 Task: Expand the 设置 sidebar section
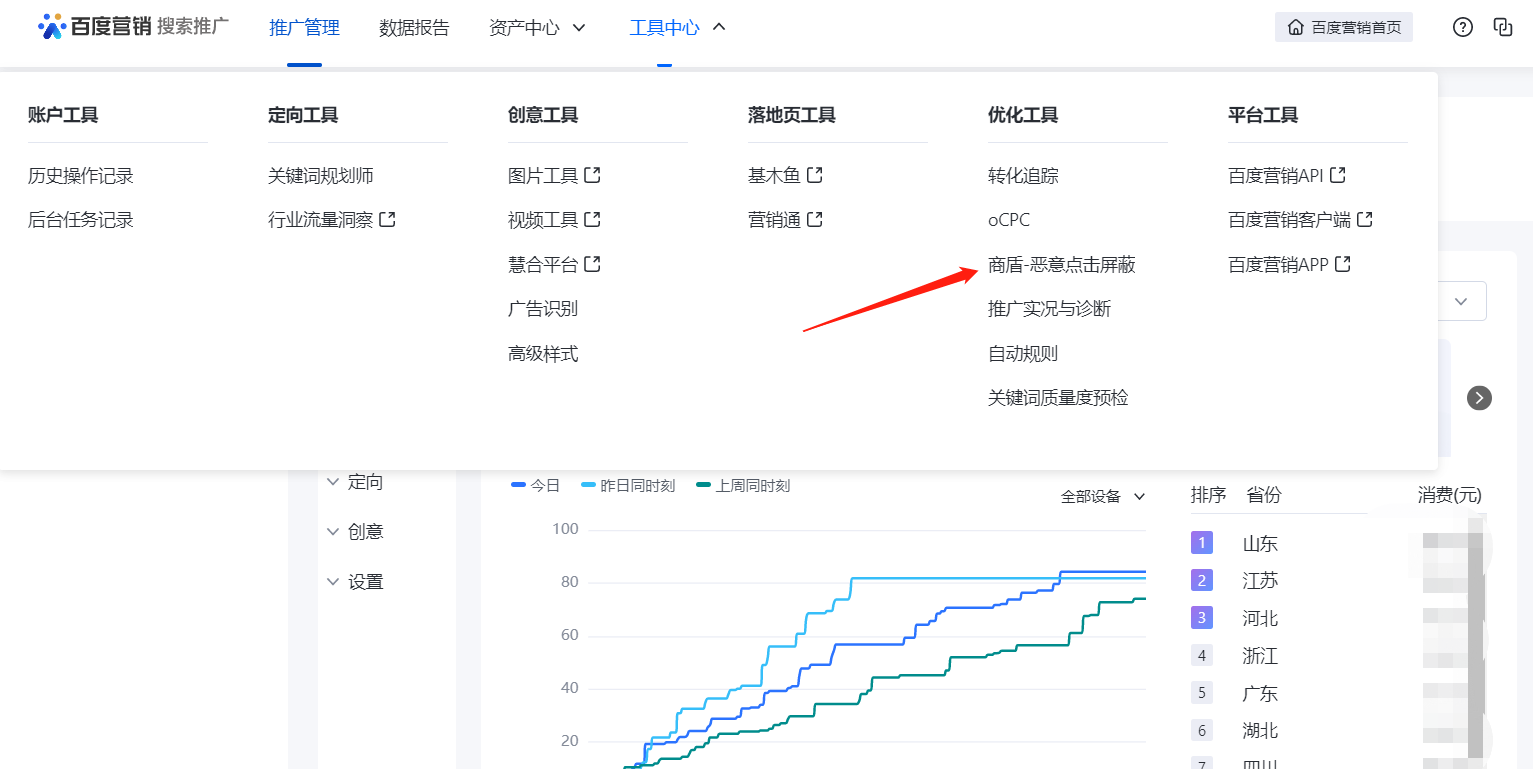point(356,582)
